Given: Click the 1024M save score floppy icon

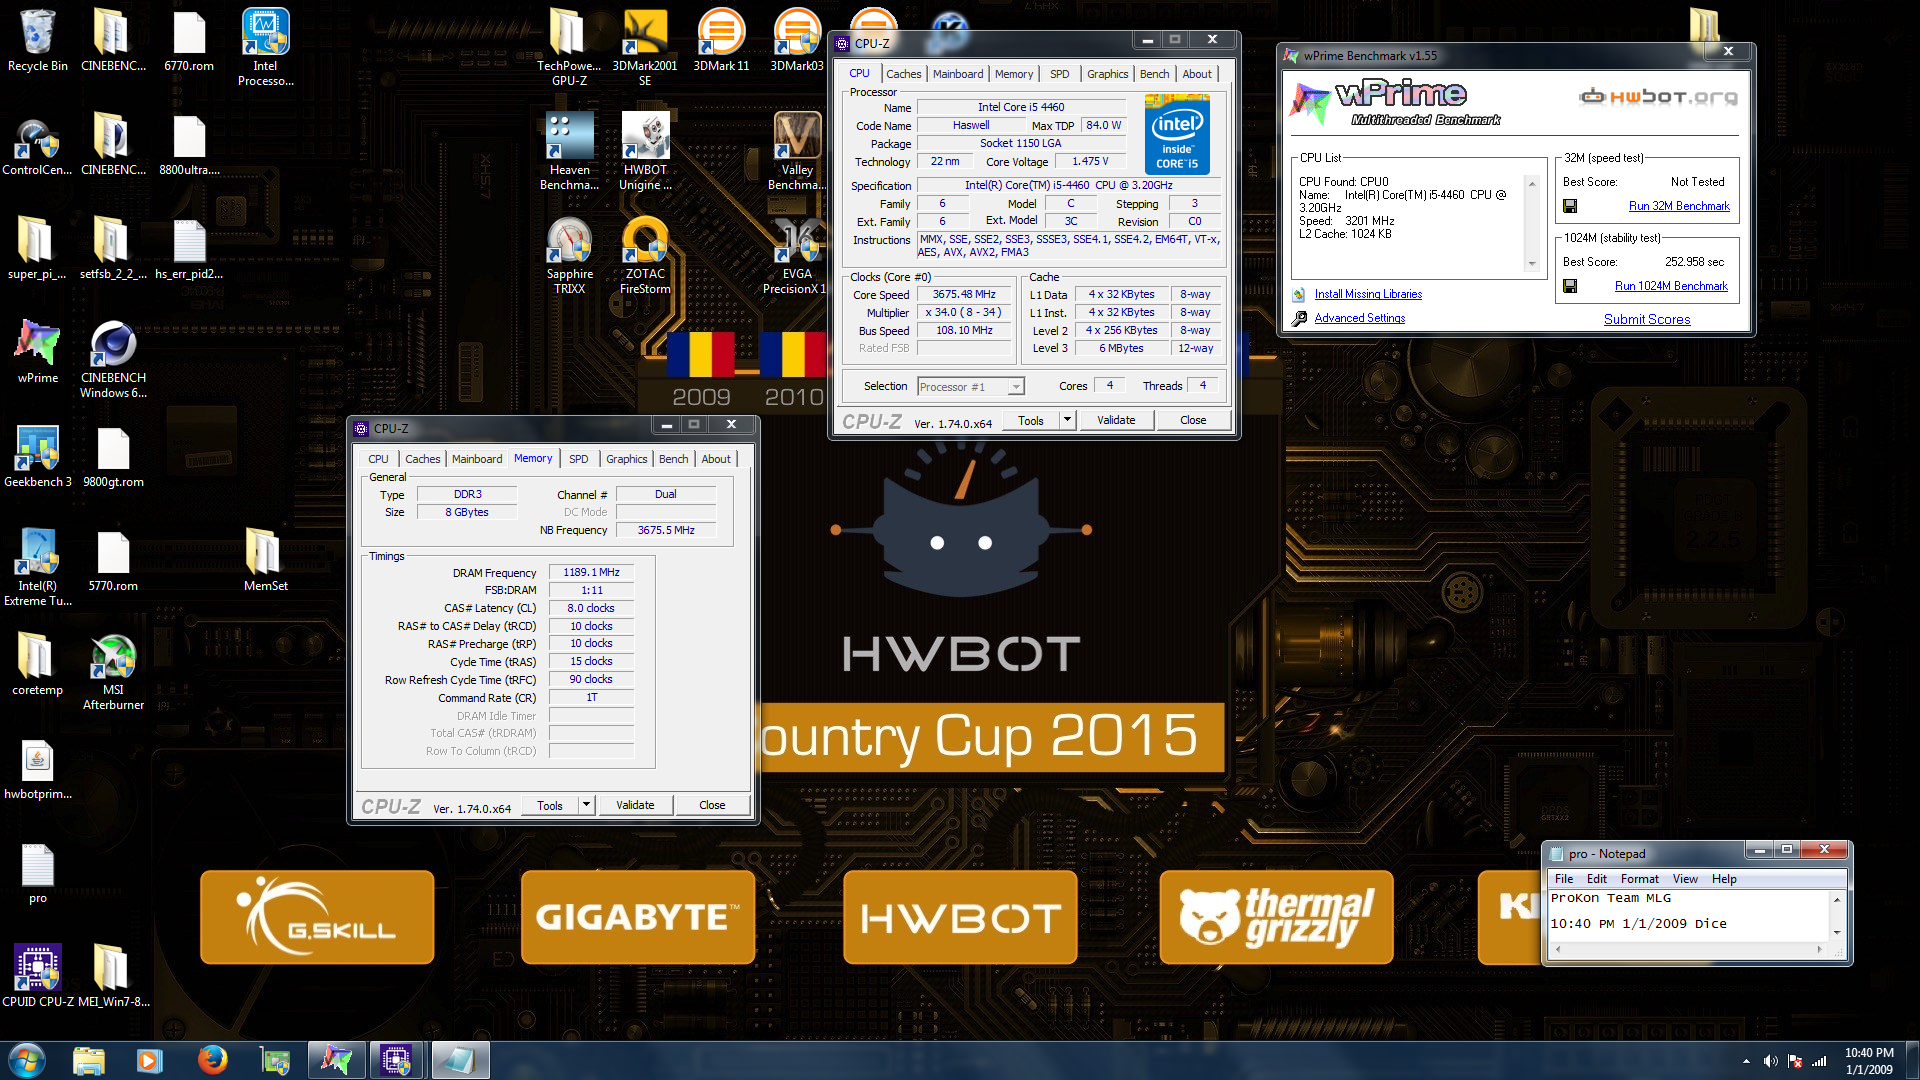Looking at the screenshot, I should pos(1570,286).
